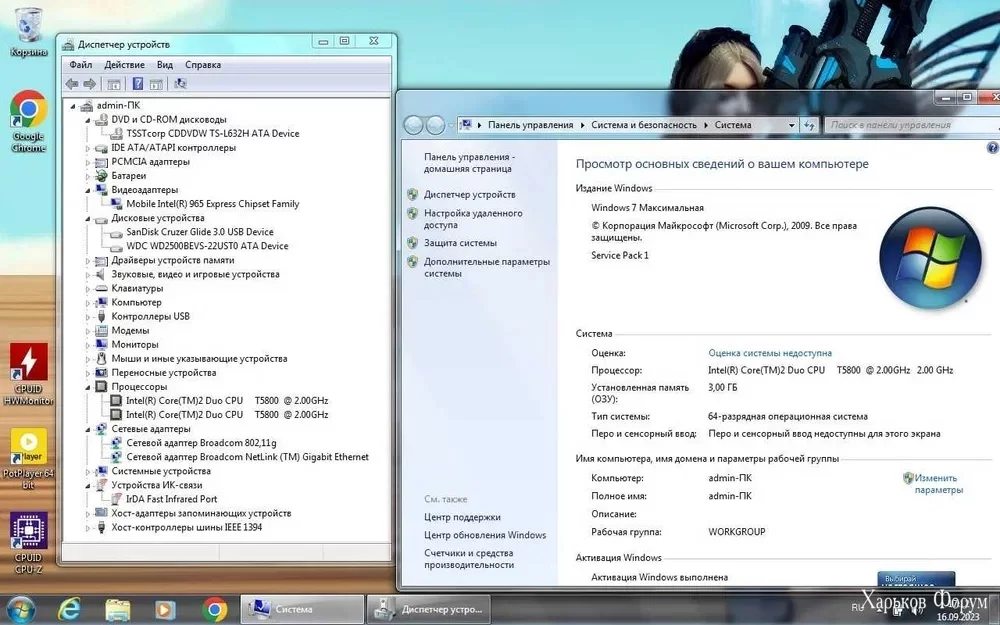Open Защита системы link

pos(460,243)
